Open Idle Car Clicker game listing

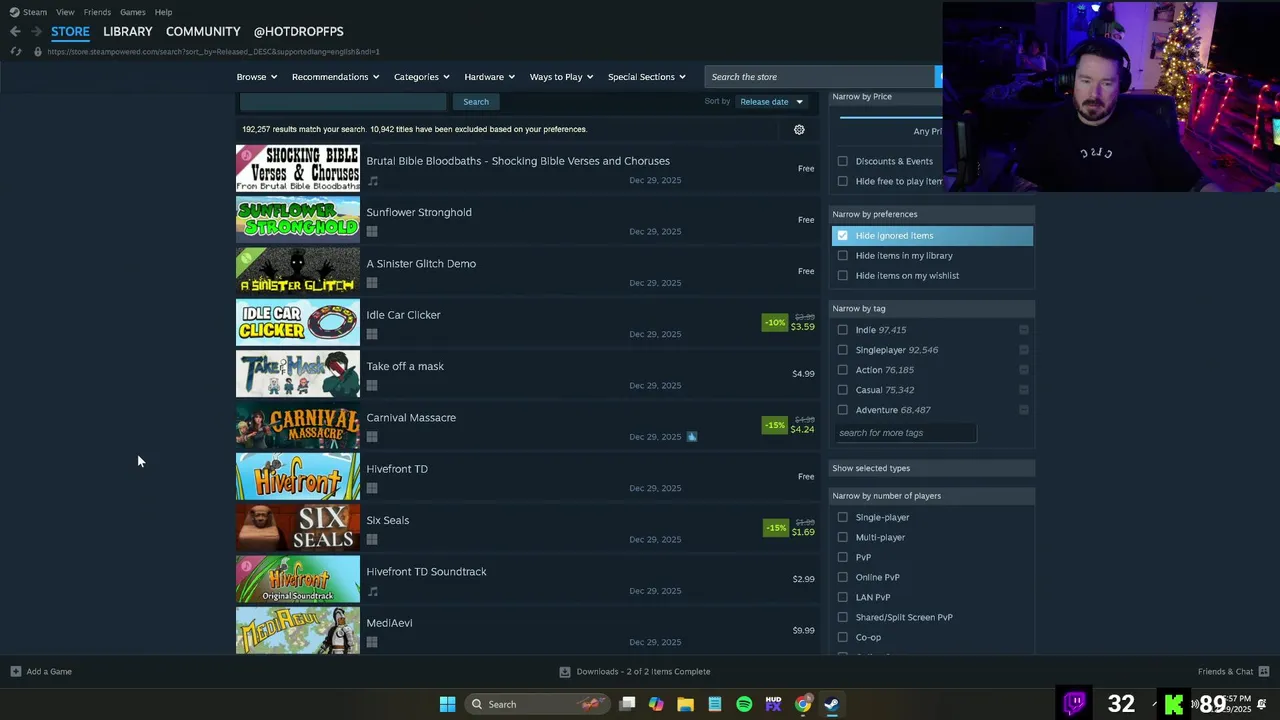[x=528, y=322]
